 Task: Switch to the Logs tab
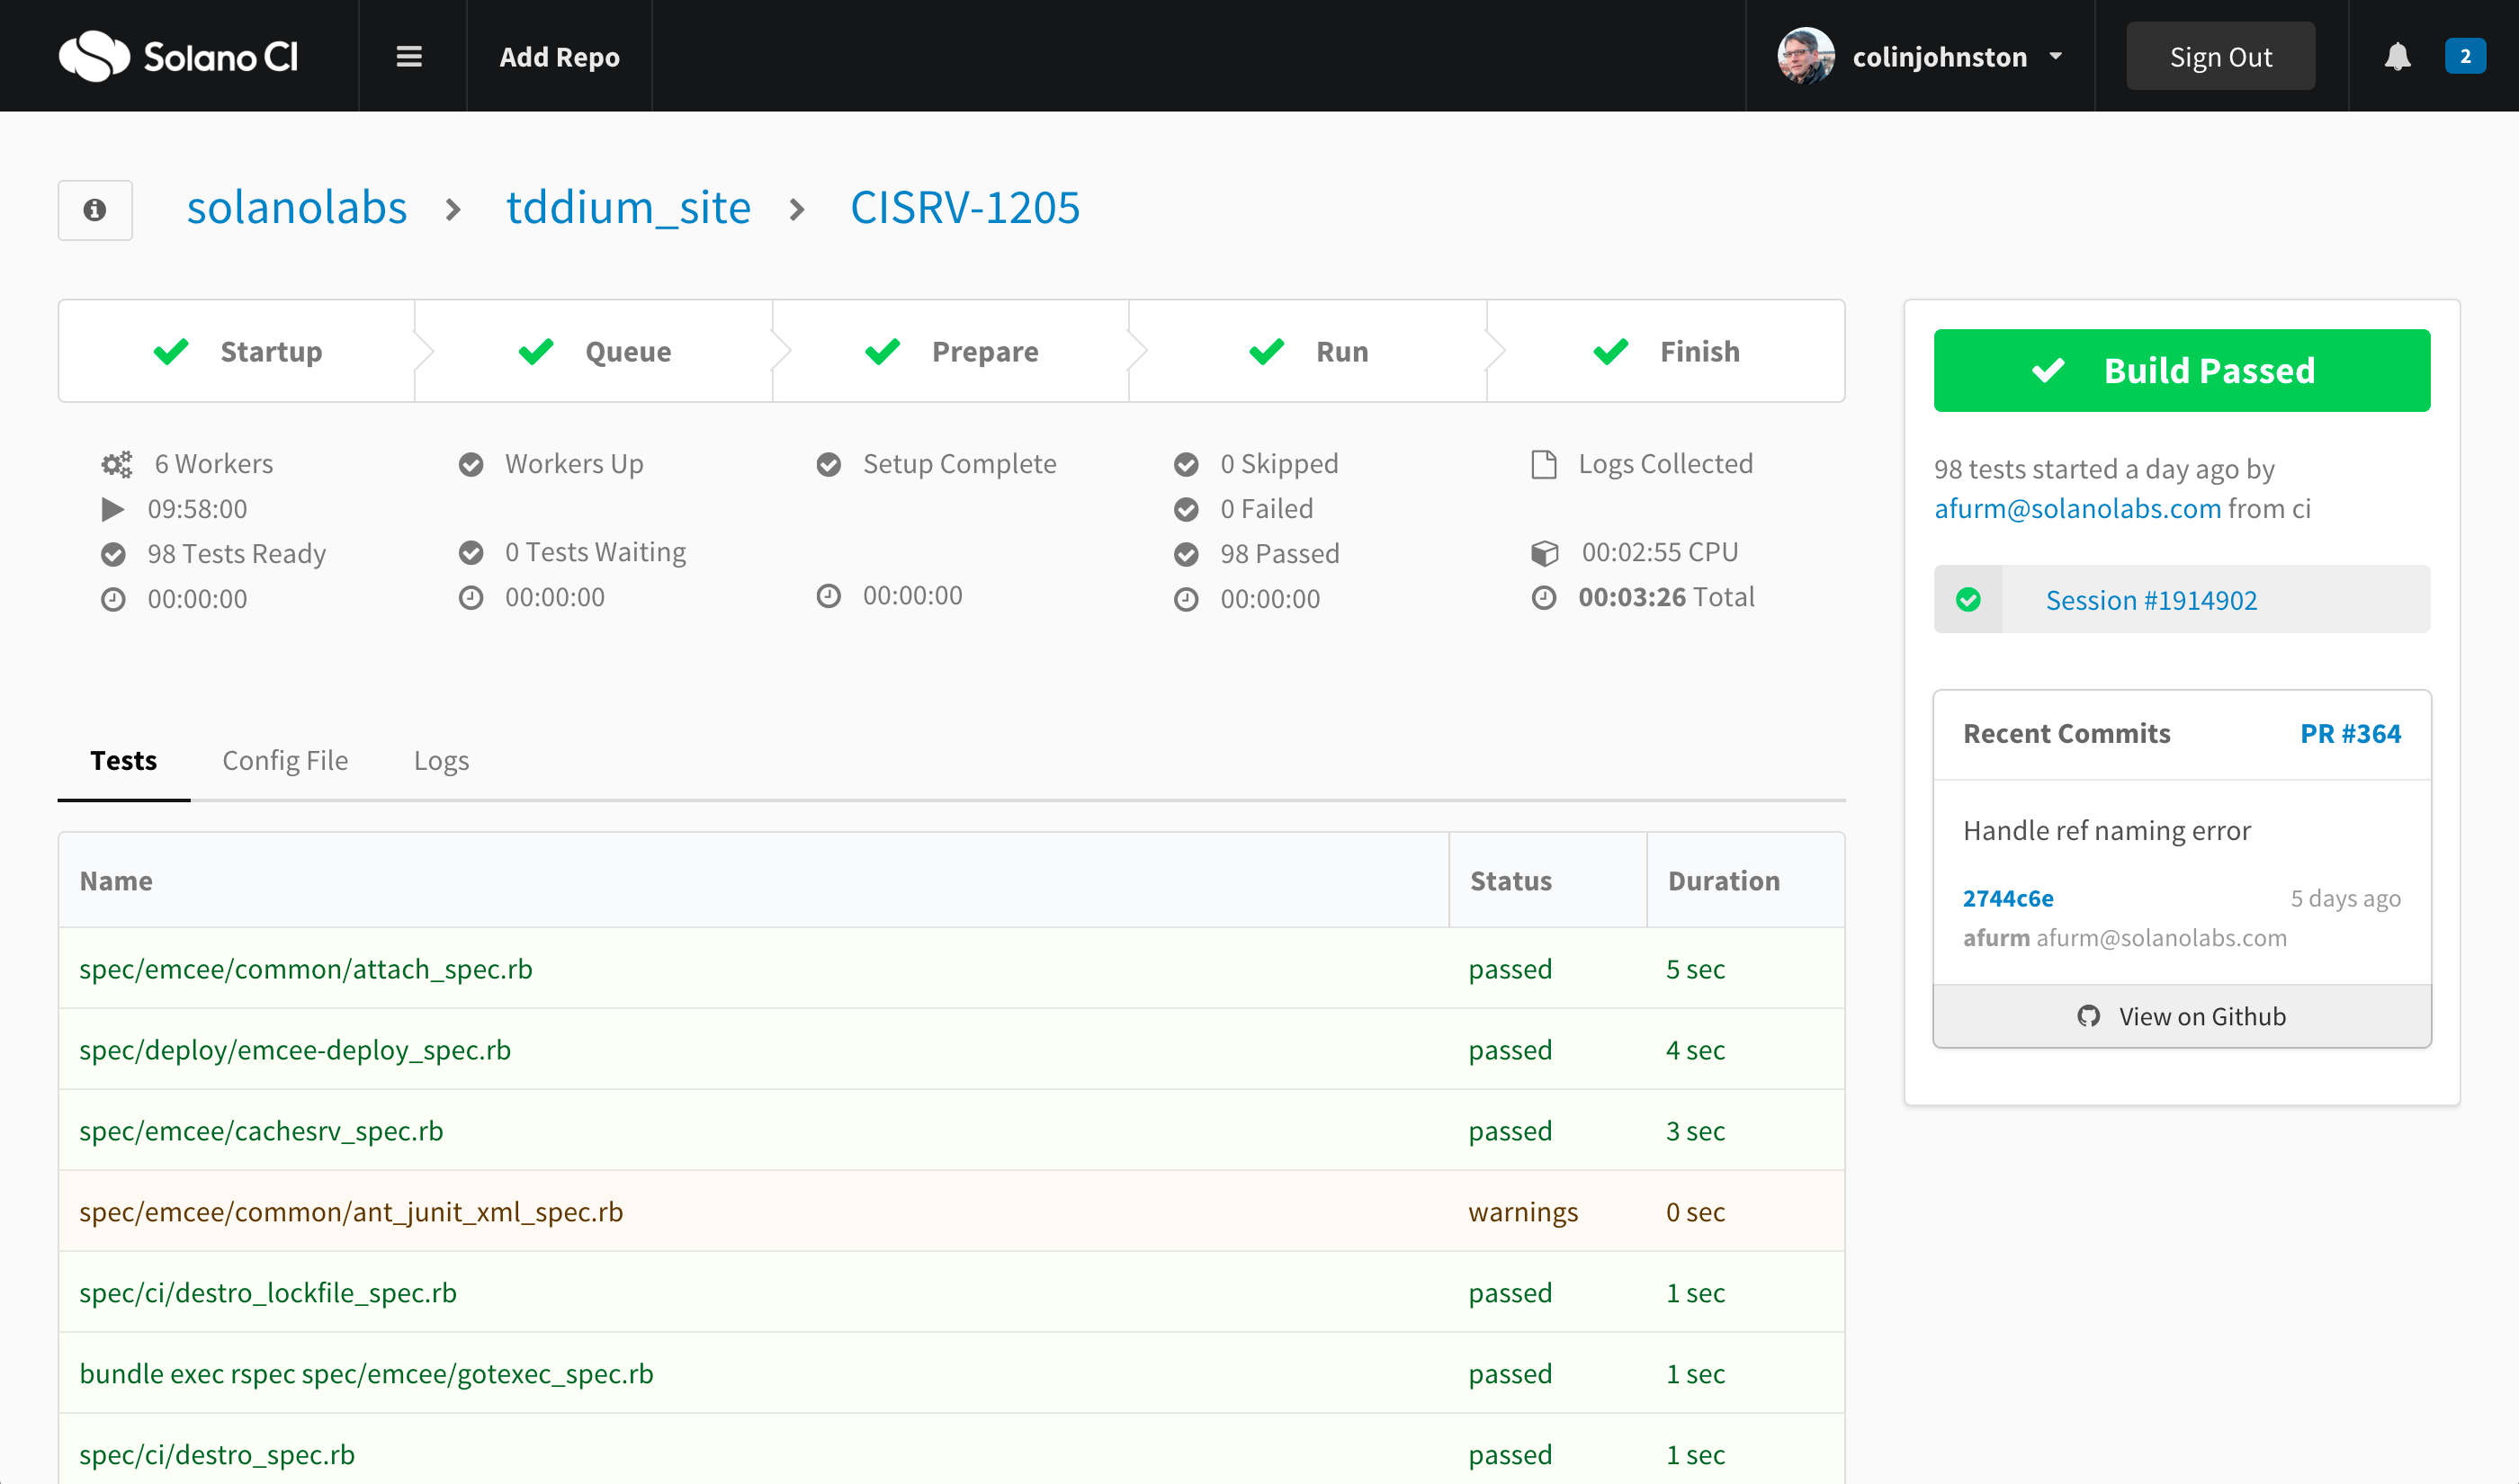pos(442,760)
